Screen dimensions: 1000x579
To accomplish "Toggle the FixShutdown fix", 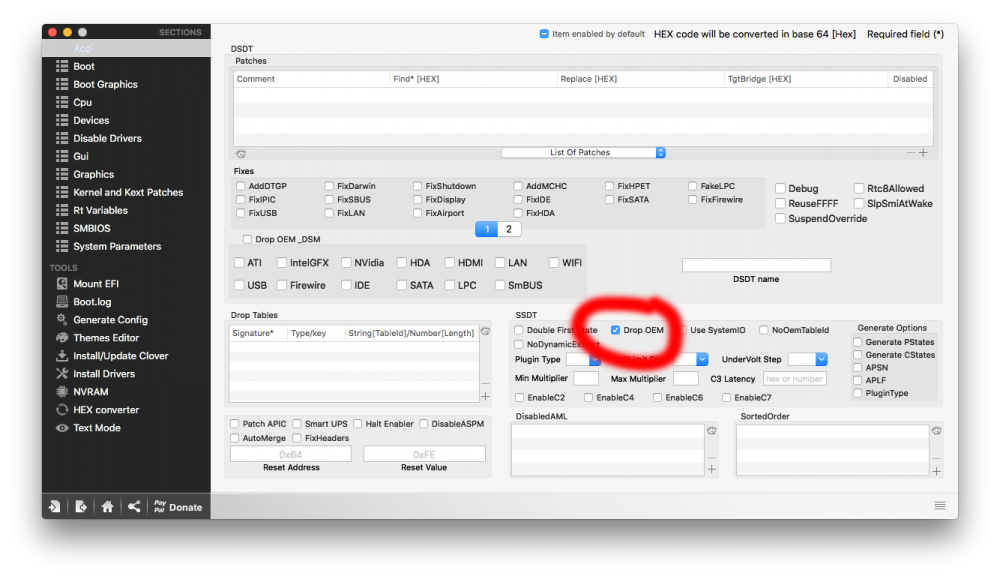I will [417, 186].
